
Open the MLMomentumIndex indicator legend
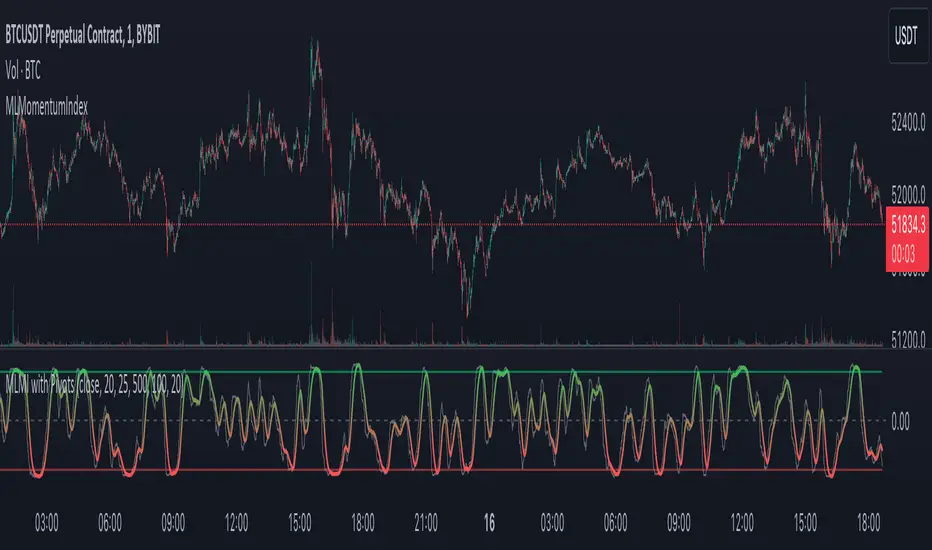point(46,107)
